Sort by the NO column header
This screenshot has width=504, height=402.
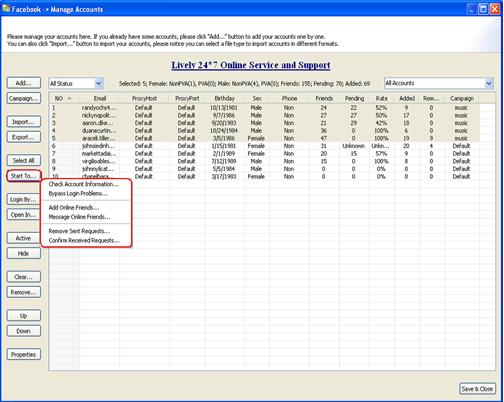coord(64,98)
